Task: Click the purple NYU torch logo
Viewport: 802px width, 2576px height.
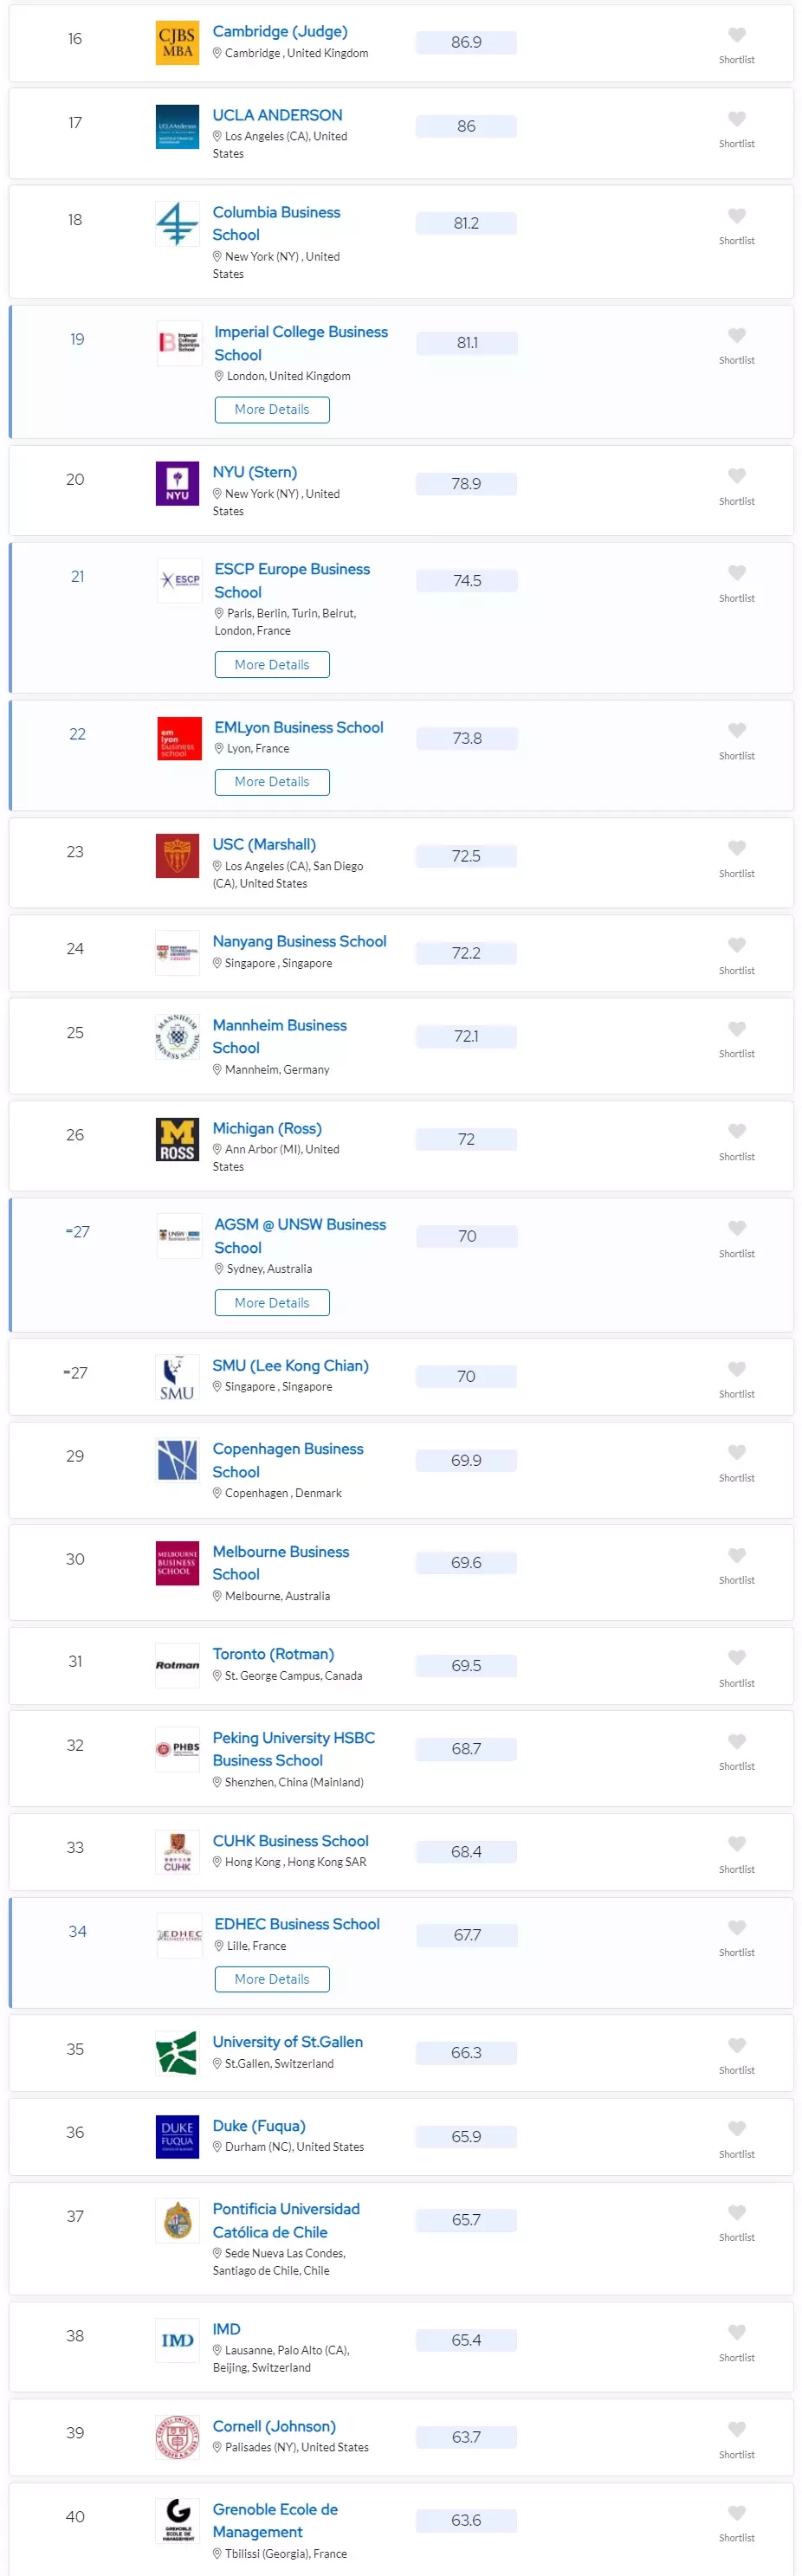Action: coord(177,484)
